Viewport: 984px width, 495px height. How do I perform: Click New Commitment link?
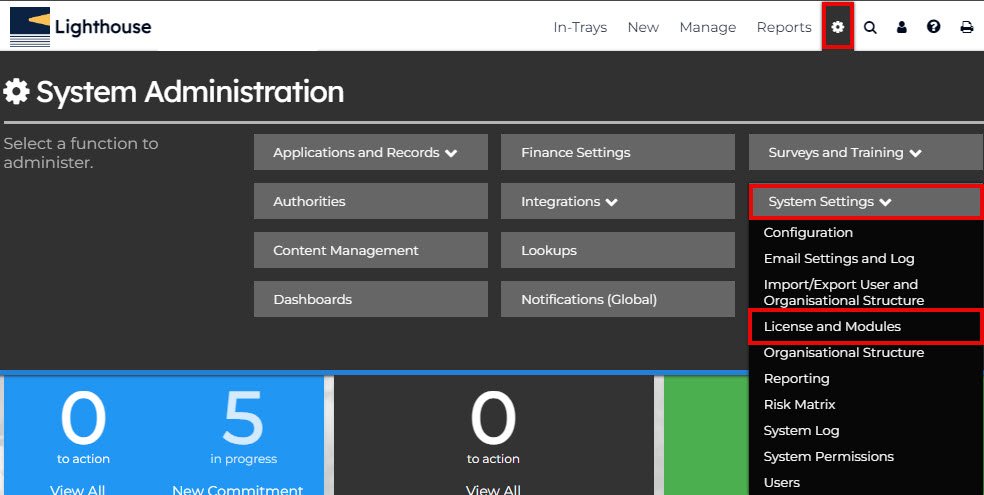pos(237,489)
